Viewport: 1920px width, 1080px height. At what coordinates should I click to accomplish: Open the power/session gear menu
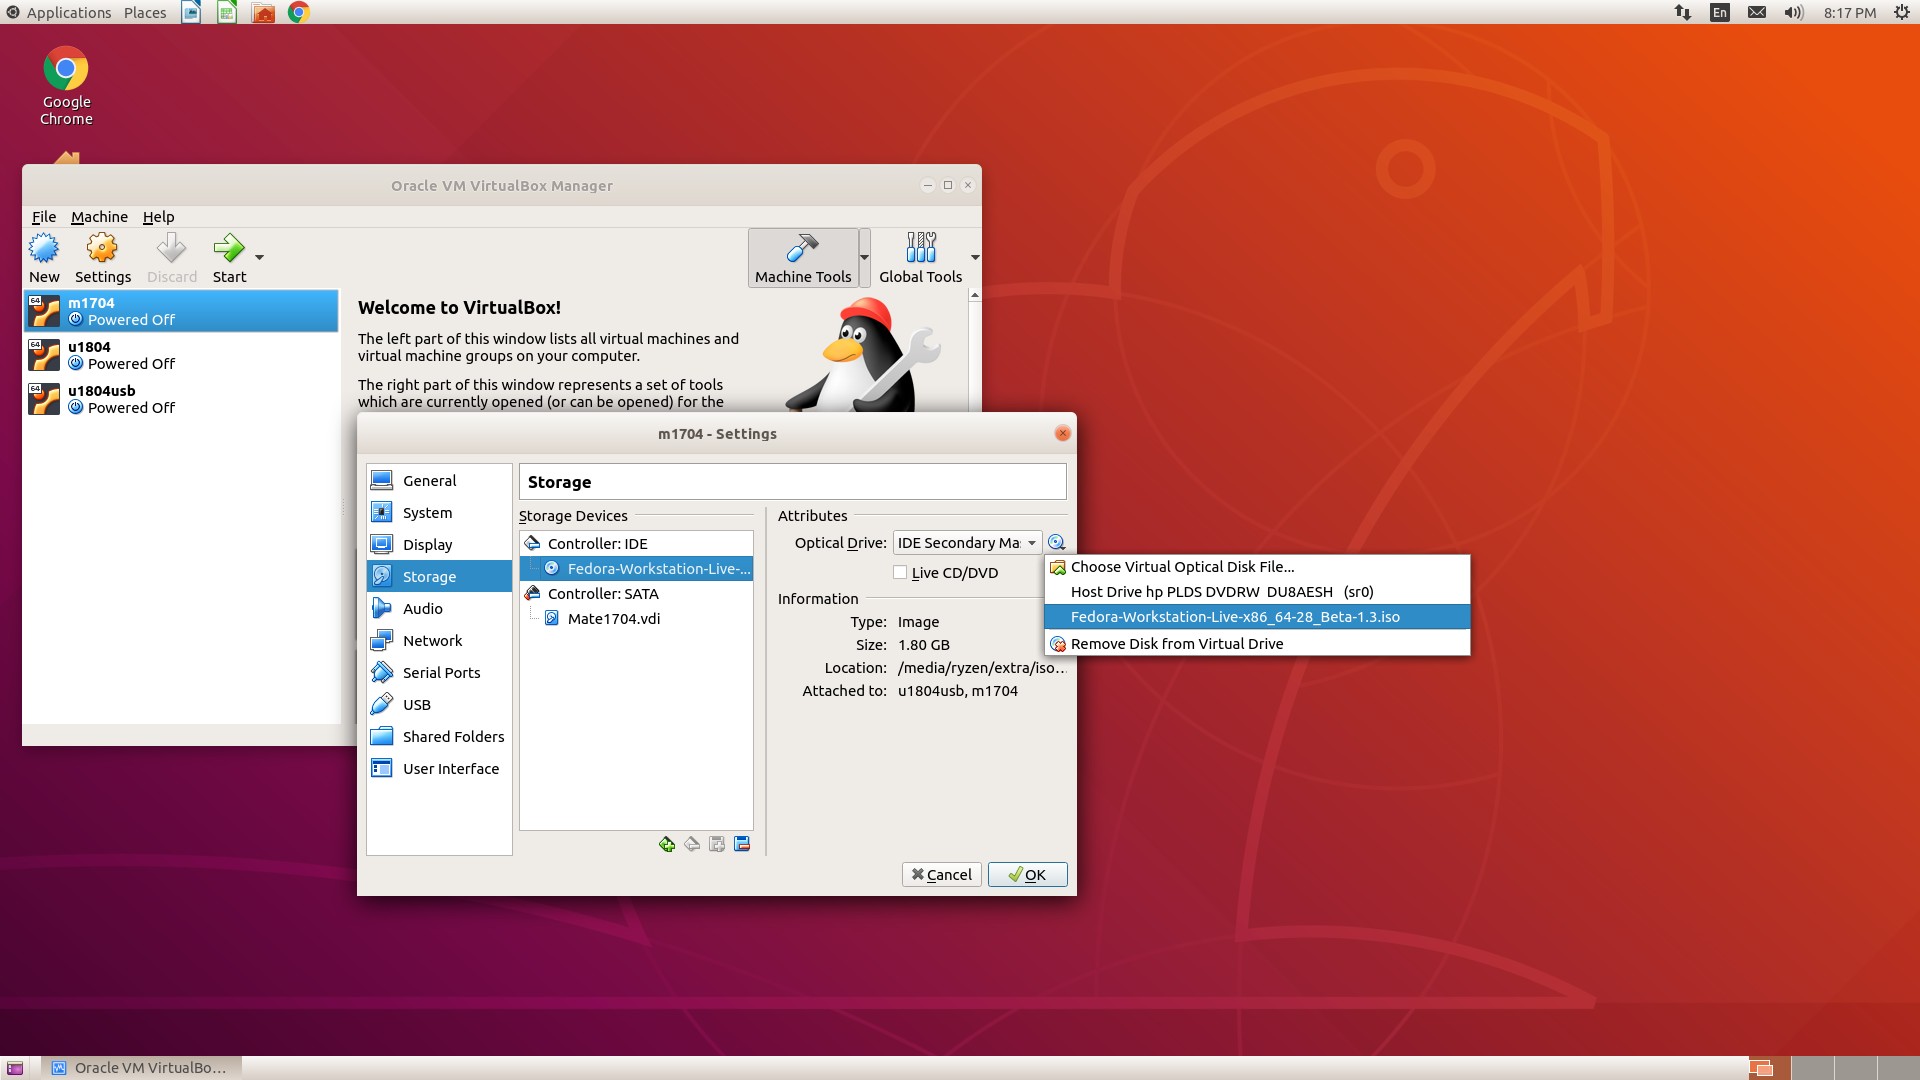coord(1902,12)
